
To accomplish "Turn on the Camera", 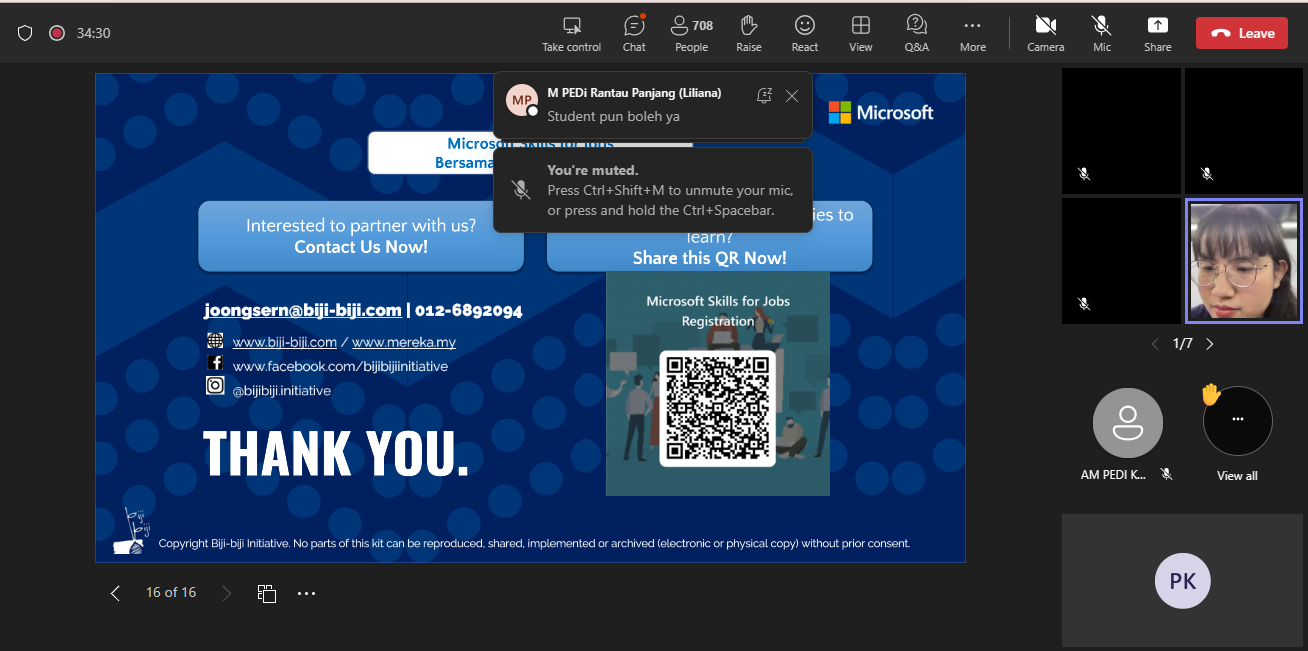I will (1045, 32).
